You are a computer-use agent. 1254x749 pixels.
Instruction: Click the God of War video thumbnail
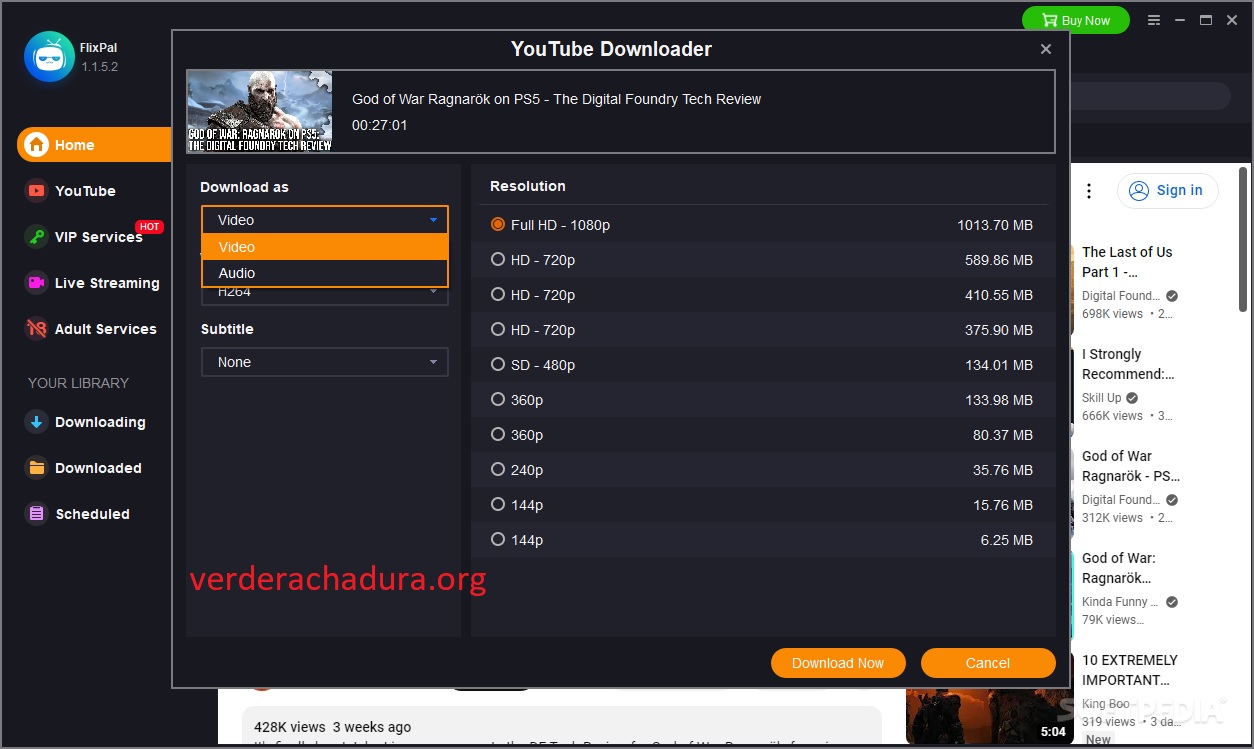coord(260,110)
